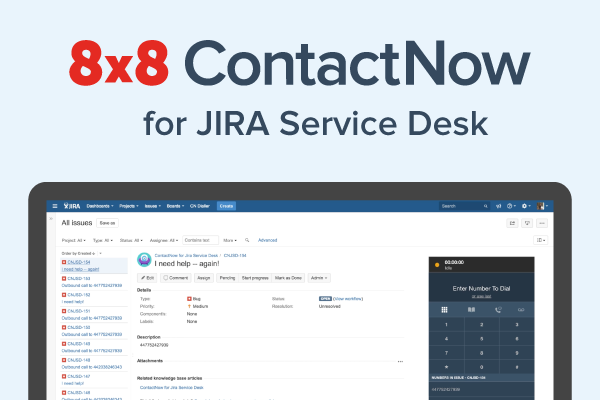Screen dimensions: 600x400
Task: Open the Dashboards menu
Action: [x=100, y=206]
